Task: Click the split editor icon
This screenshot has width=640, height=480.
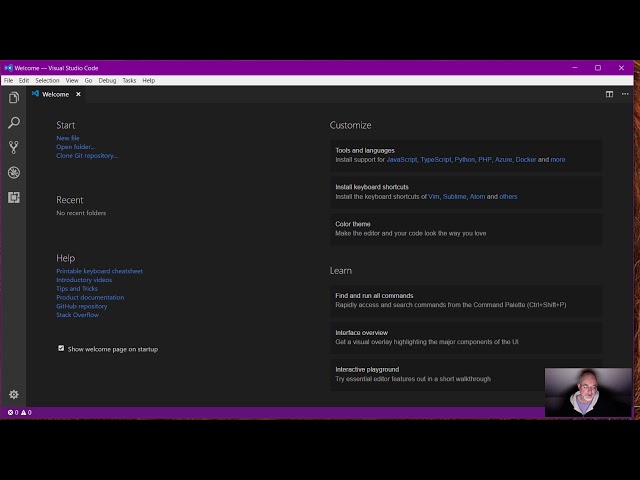Action: tap(609, 94)
